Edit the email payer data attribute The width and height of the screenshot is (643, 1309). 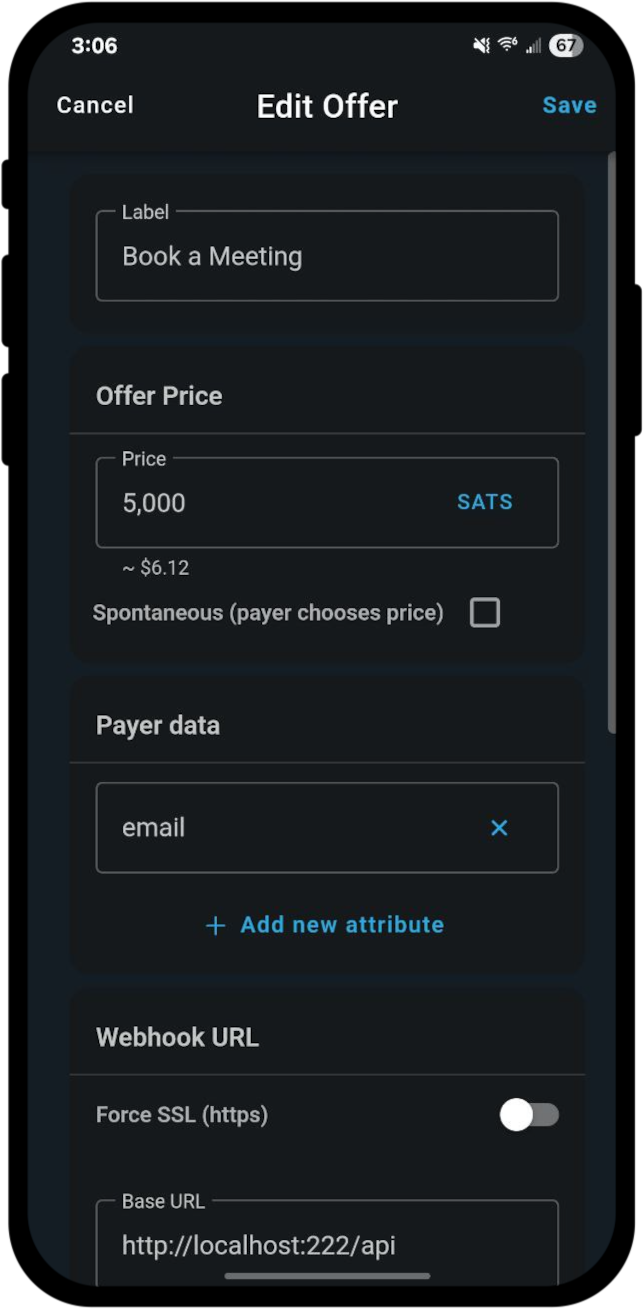click(290, 828)
